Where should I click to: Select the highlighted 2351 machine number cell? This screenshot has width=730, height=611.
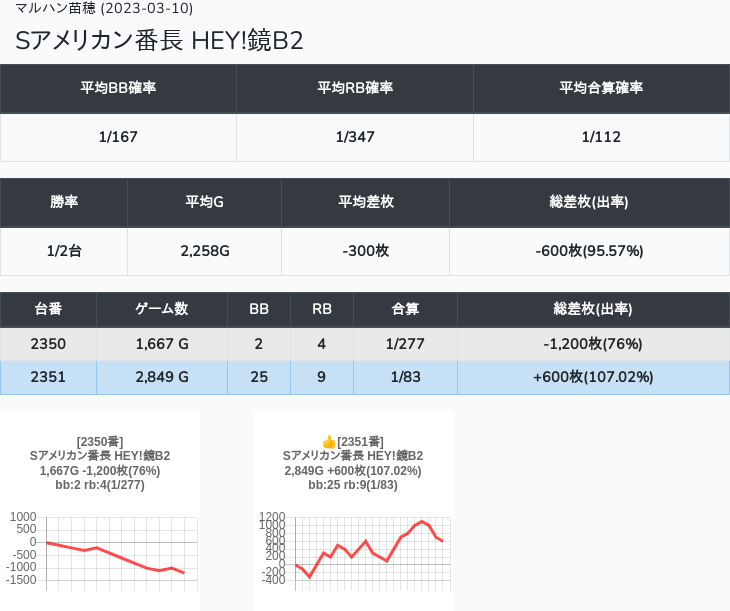pyautogui.click(x=48, y=377)
